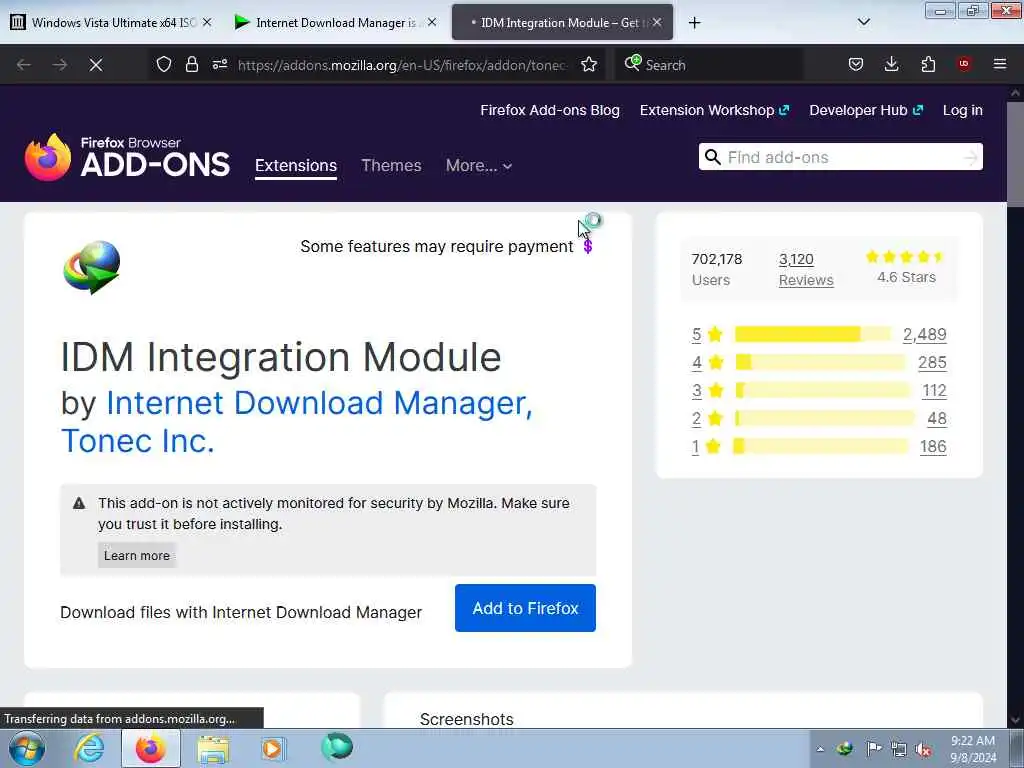Click the purple dollar payment icon
The width and height of the screenshot is (1024, 768).
[x=588, y=246]
